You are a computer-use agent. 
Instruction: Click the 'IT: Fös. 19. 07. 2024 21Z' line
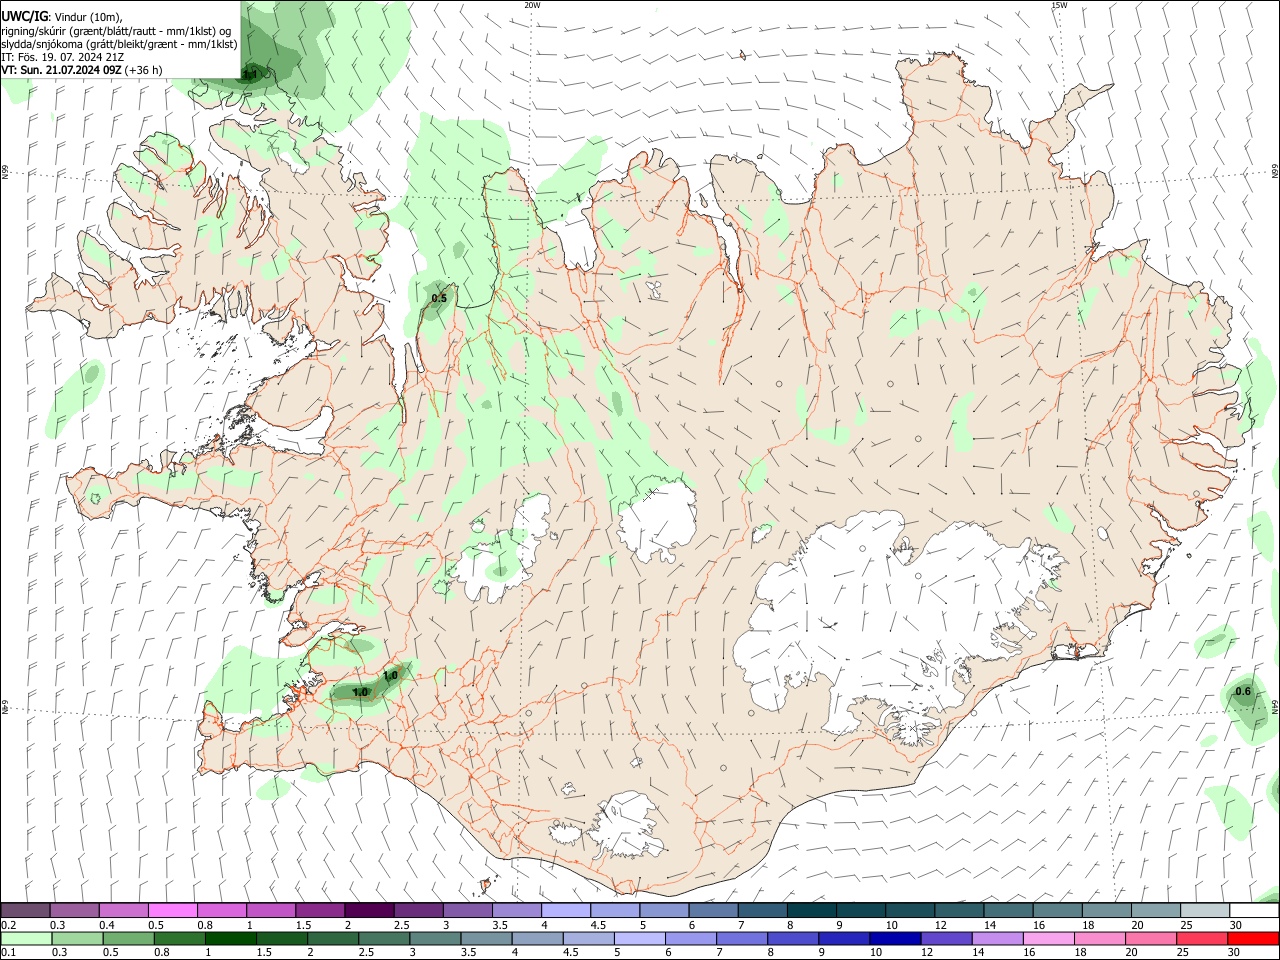[x=62, y=57]
